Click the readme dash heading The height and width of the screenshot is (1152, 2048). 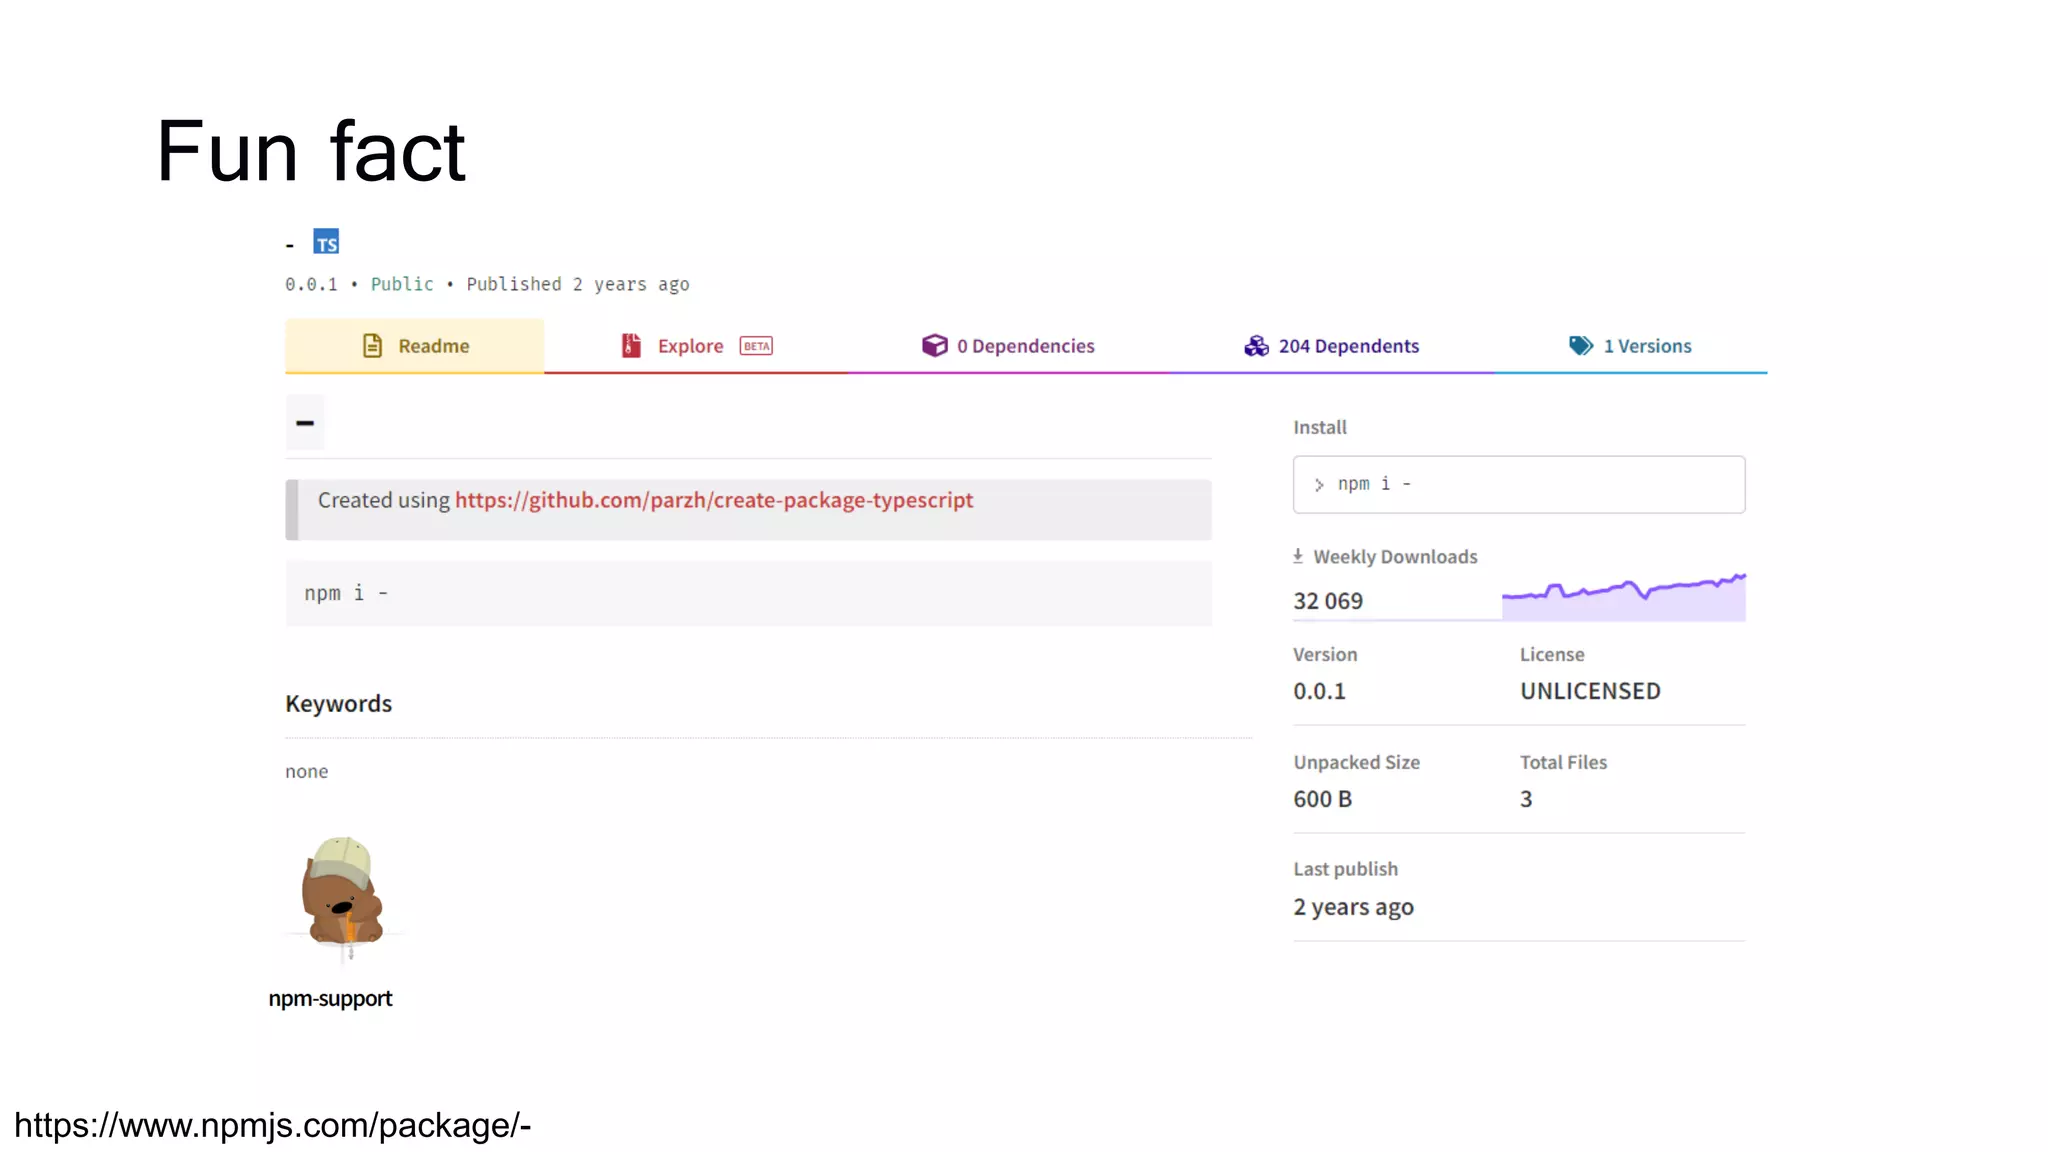(x=305, y=423)
